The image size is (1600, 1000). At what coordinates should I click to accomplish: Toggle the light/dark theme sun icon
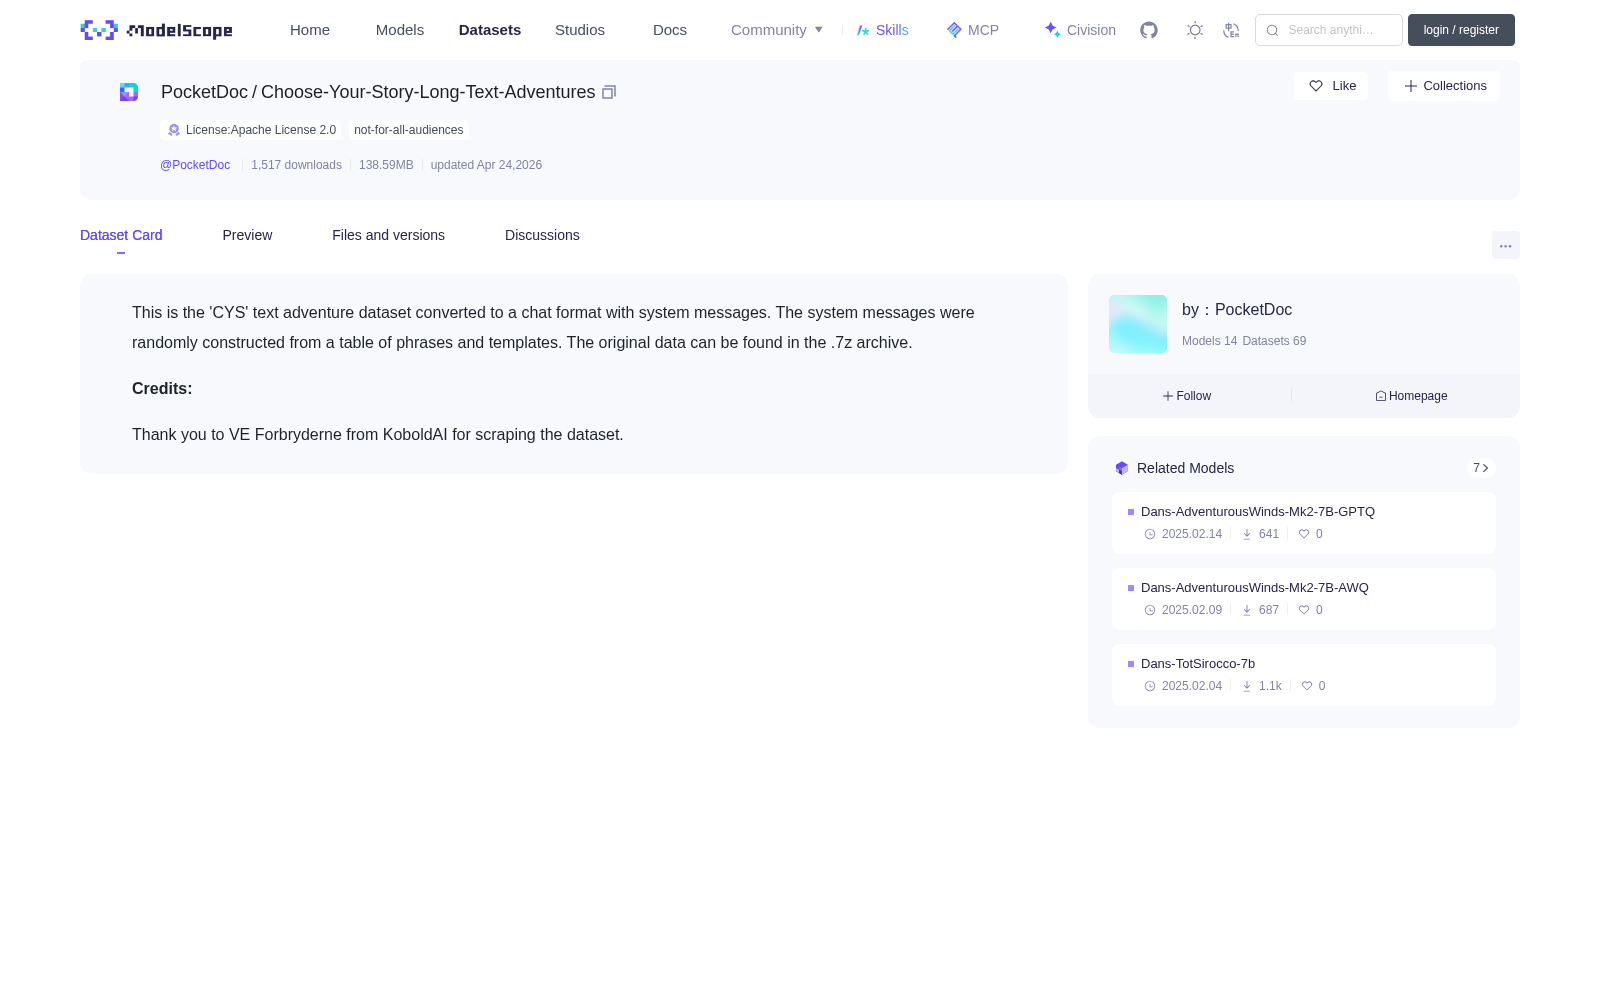tap(1195, 30)
